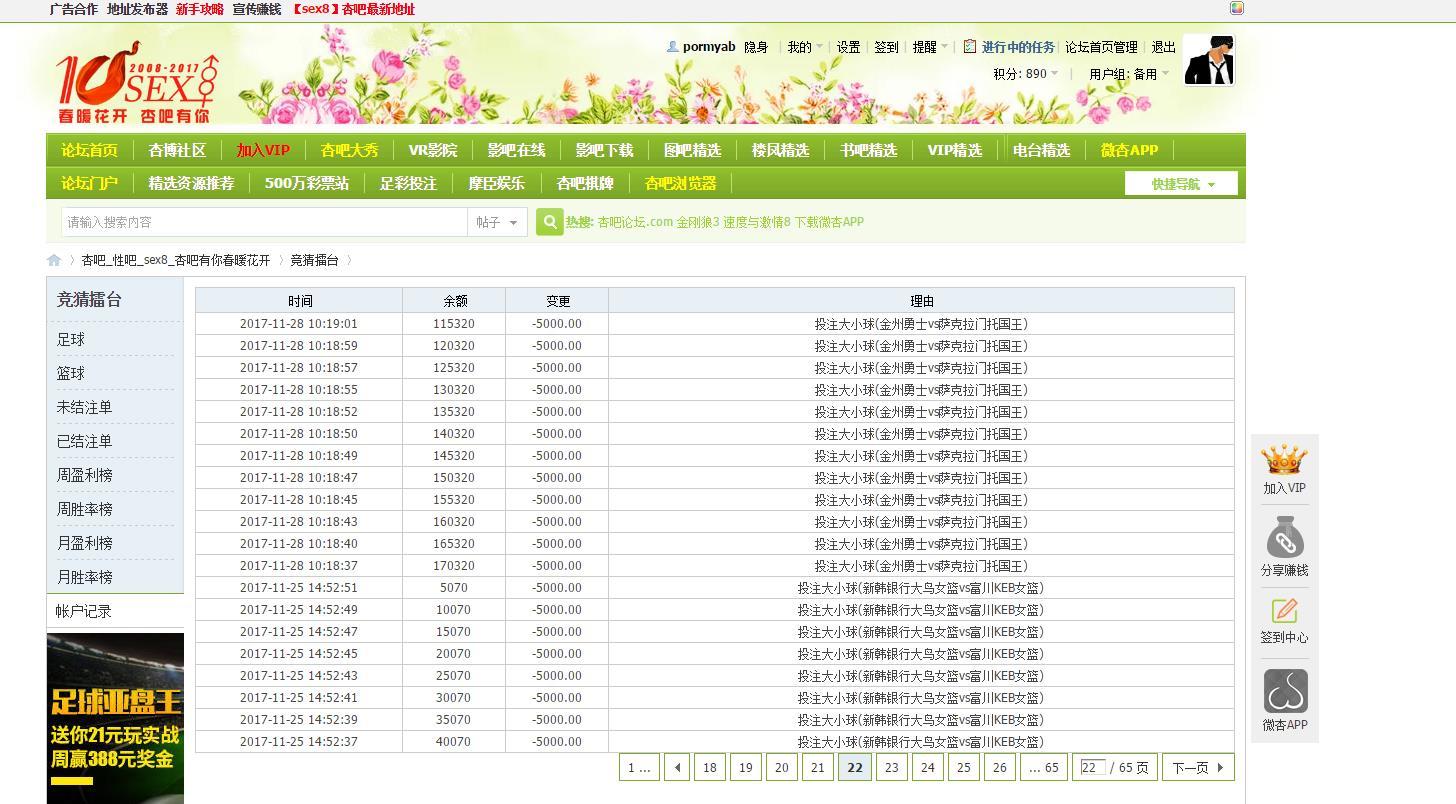Click the 下一页 next page button

[1197, 768]
